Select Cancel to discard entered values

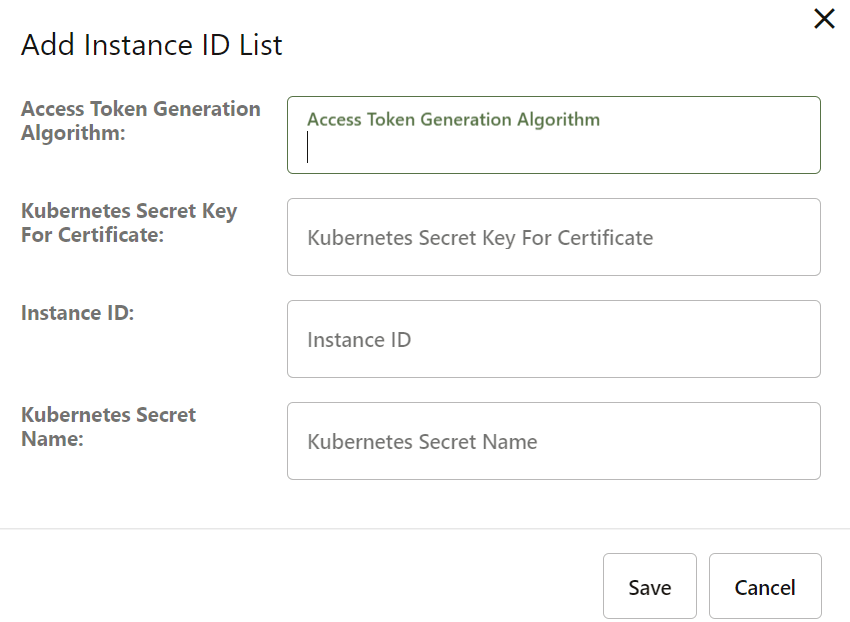click(x=765, y=586)
